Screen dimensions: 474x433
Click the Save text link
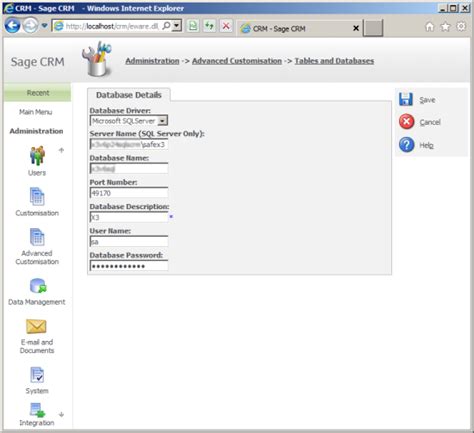point(427,100)
